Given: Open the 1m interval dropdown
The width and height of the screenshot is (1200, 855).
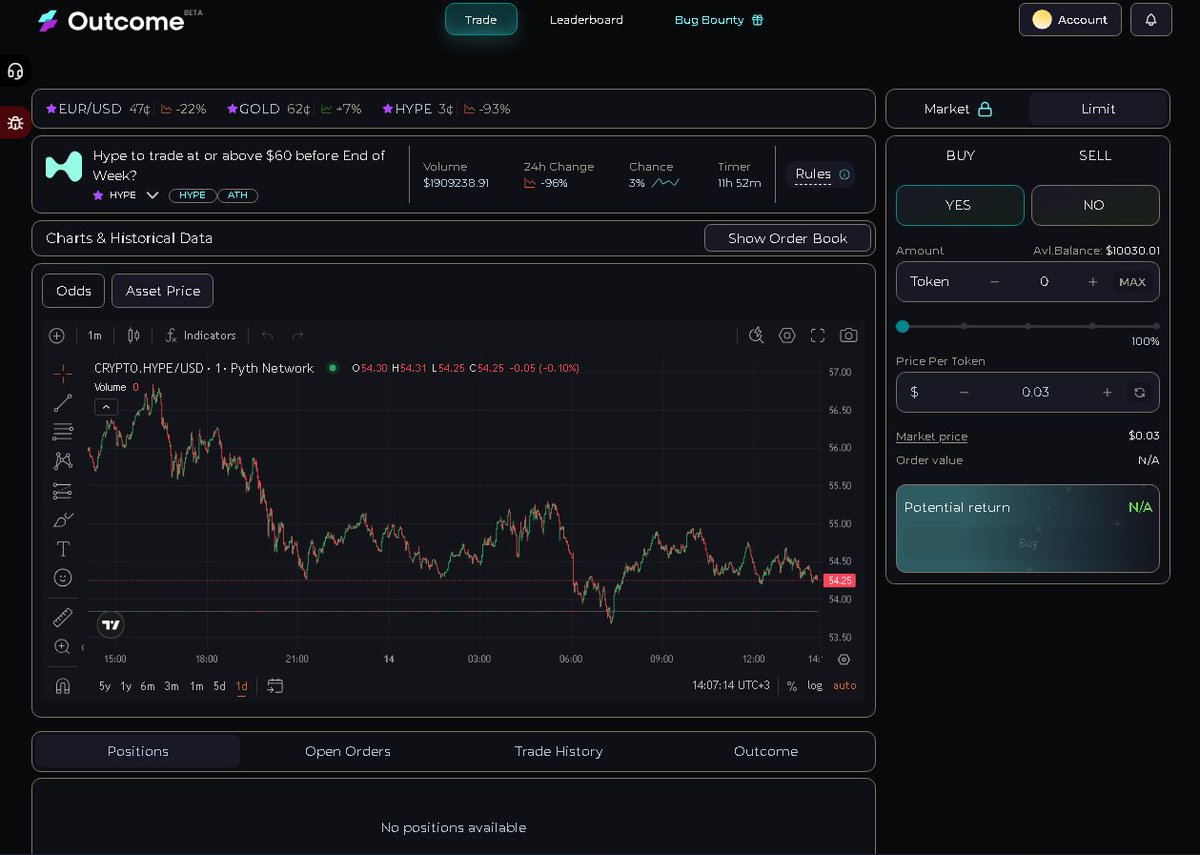Looking at the screenshot, I should coord(95,336).
